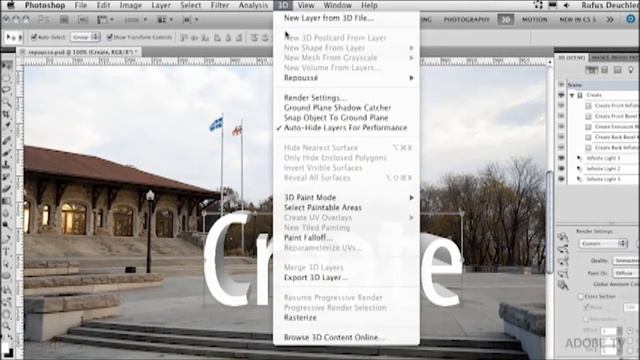Select the 3D mesh tool in panel
This screenshot has width=640, height=360.
click(x=563, y=260)
